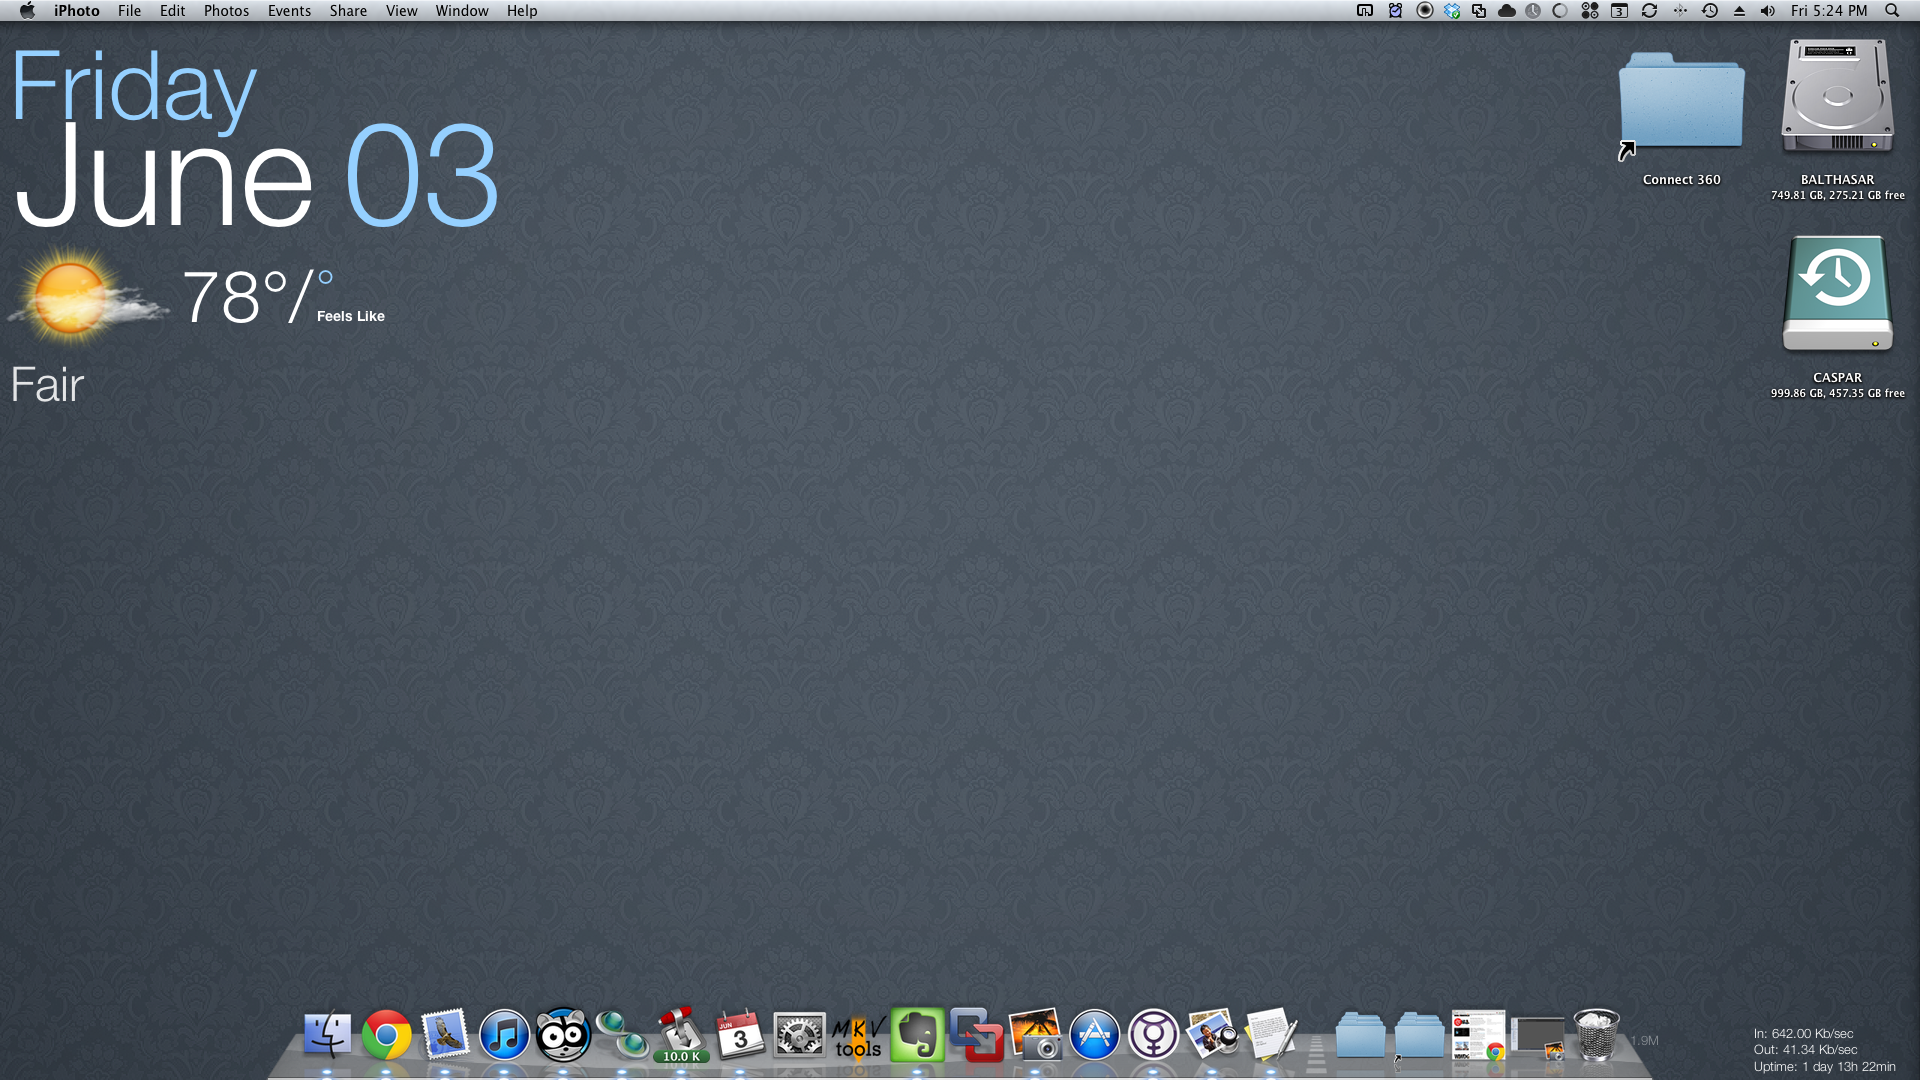The height and width of the screenshot is (1080, 1920).
Task: Open the Events menu
Action: tap(289, 11)
